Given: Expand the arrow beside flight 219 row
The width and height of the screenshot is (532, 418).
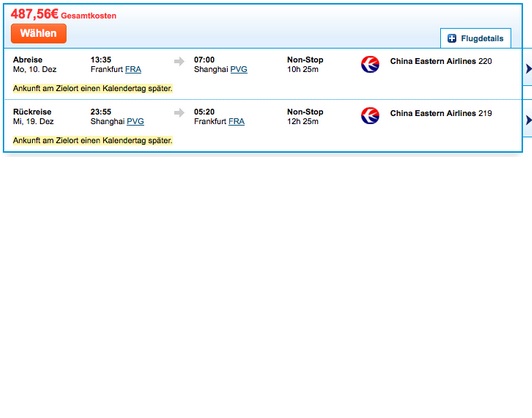Looking at the screenshot, I should point(528,120).
